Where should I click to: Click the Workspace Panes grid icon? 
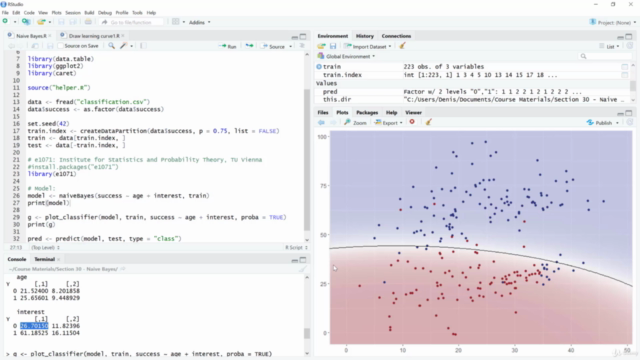pos(176,22)
